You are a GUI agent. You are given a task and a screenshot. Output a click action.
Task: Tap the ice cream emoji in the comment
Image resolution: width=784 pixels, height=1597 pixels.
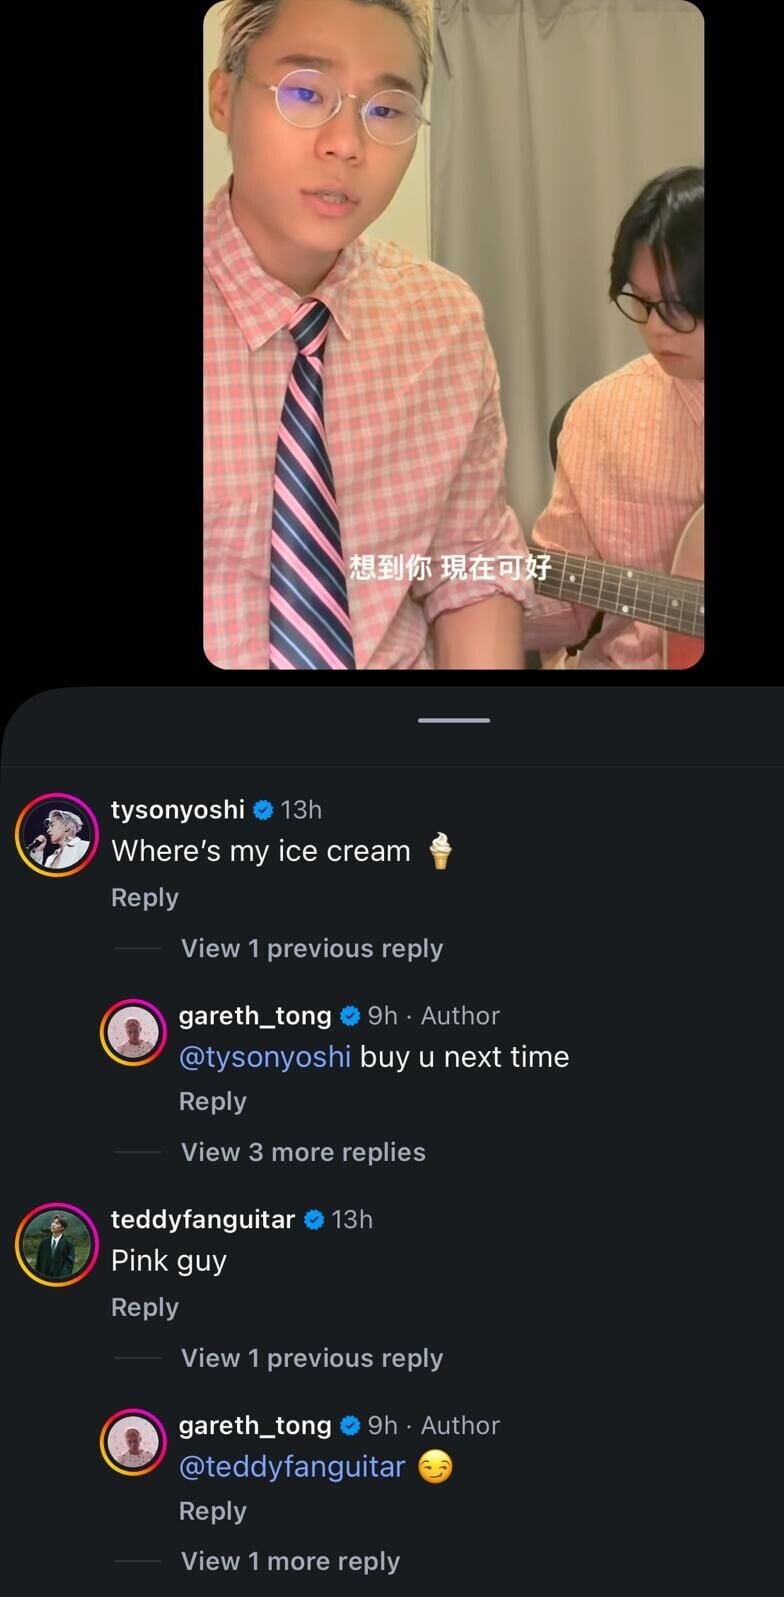tap(440, 852)
